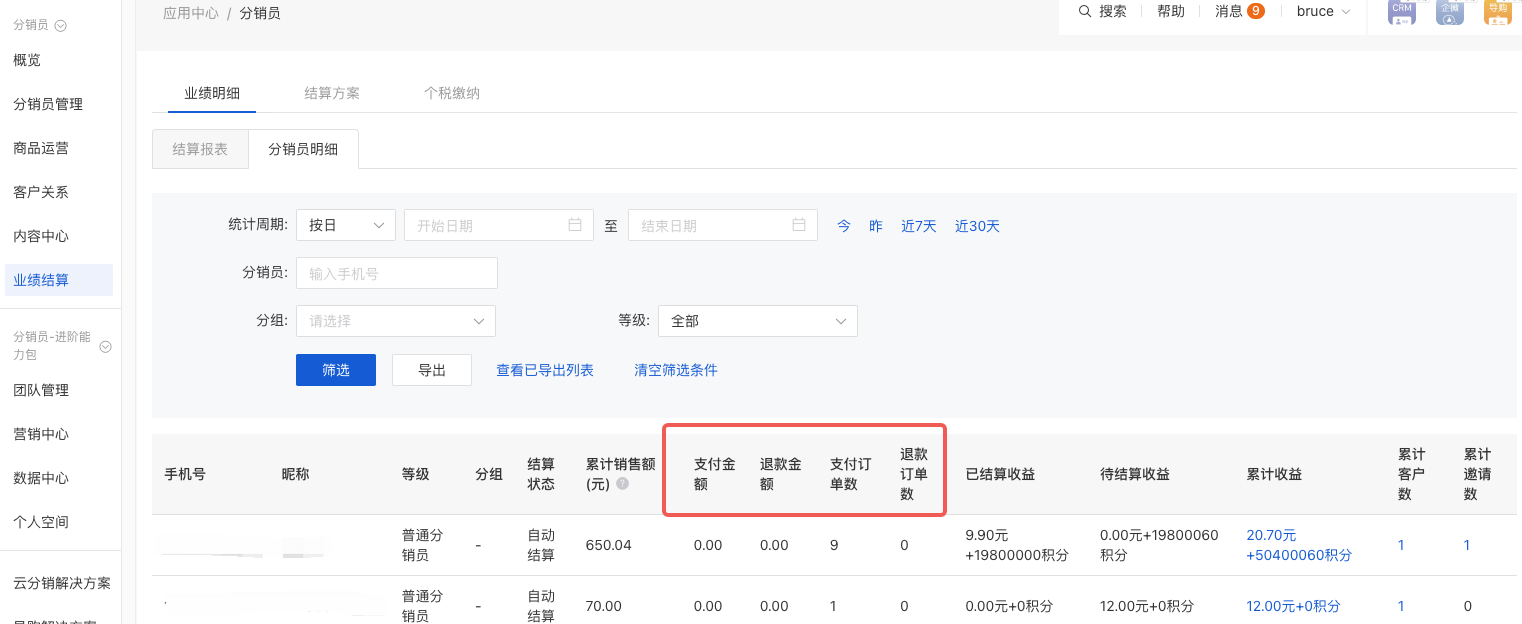Open 营销中心 in the sidebar
This screenshot has width=1522, height=624.
(41, 434)
